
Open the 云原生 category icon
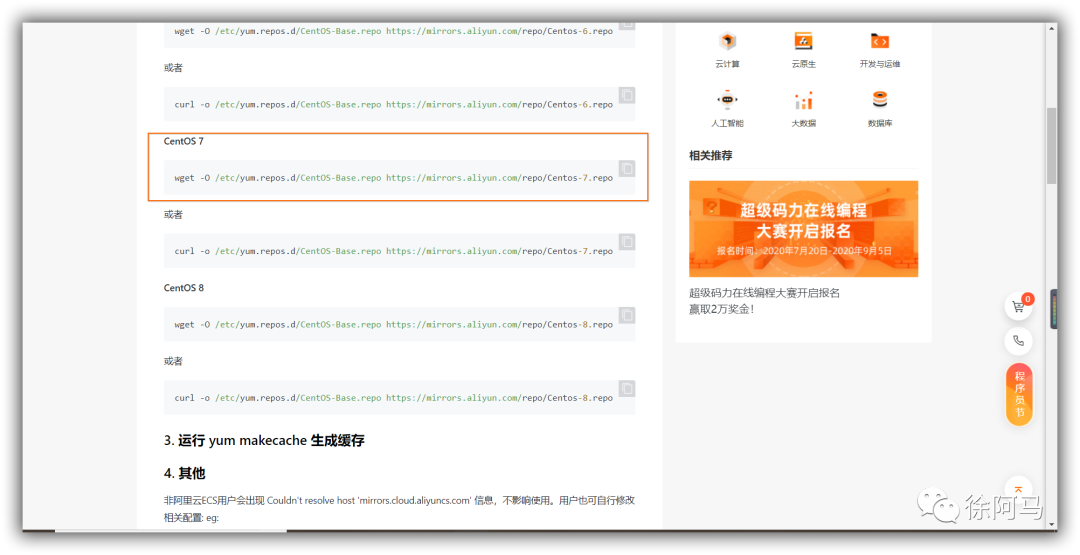coord(803,41)
